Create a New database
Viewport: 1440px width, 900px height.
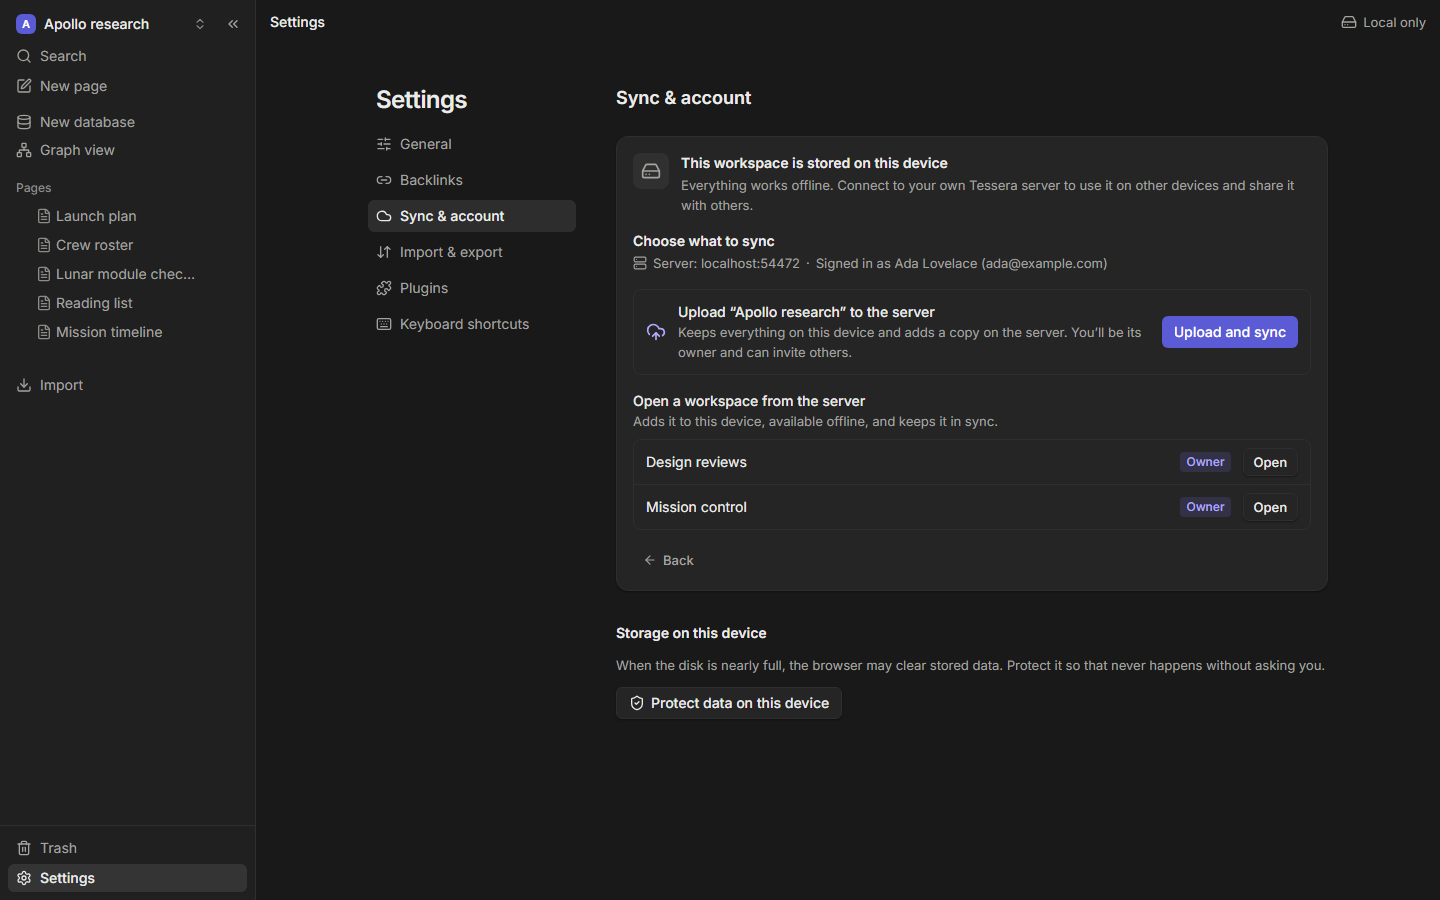[x=127, y=122]
